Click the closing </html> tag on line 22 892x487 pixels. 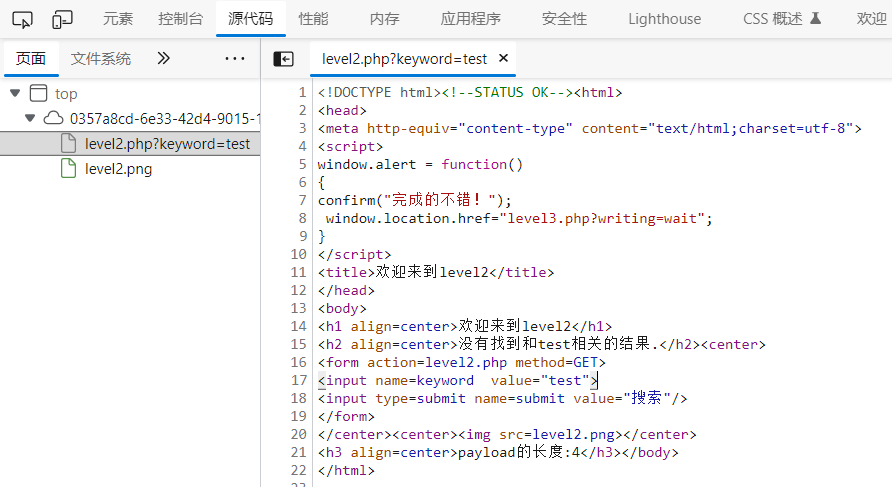(x=346, y=471)
